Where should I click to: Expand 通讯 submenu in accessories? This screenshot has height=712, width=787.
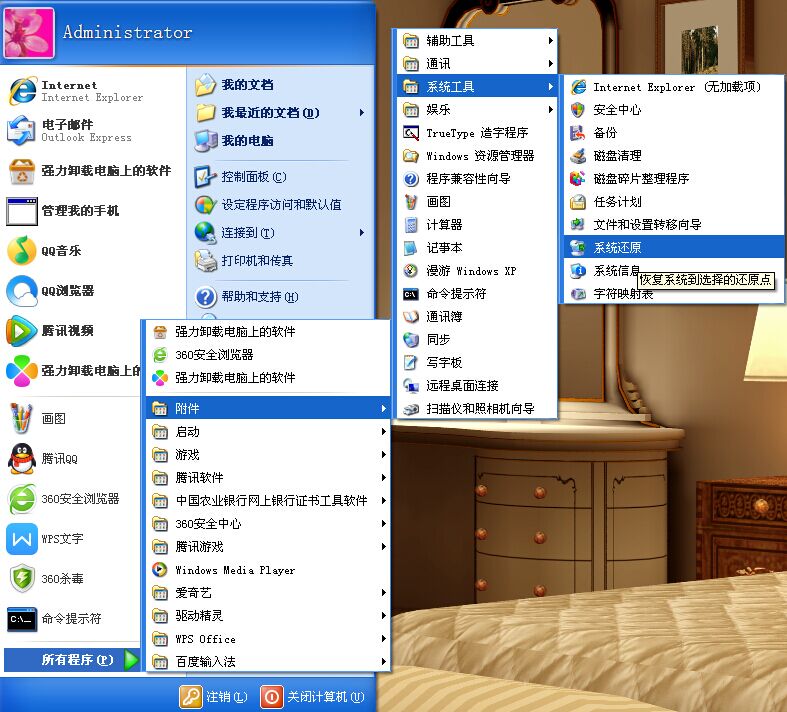(477, 64)
